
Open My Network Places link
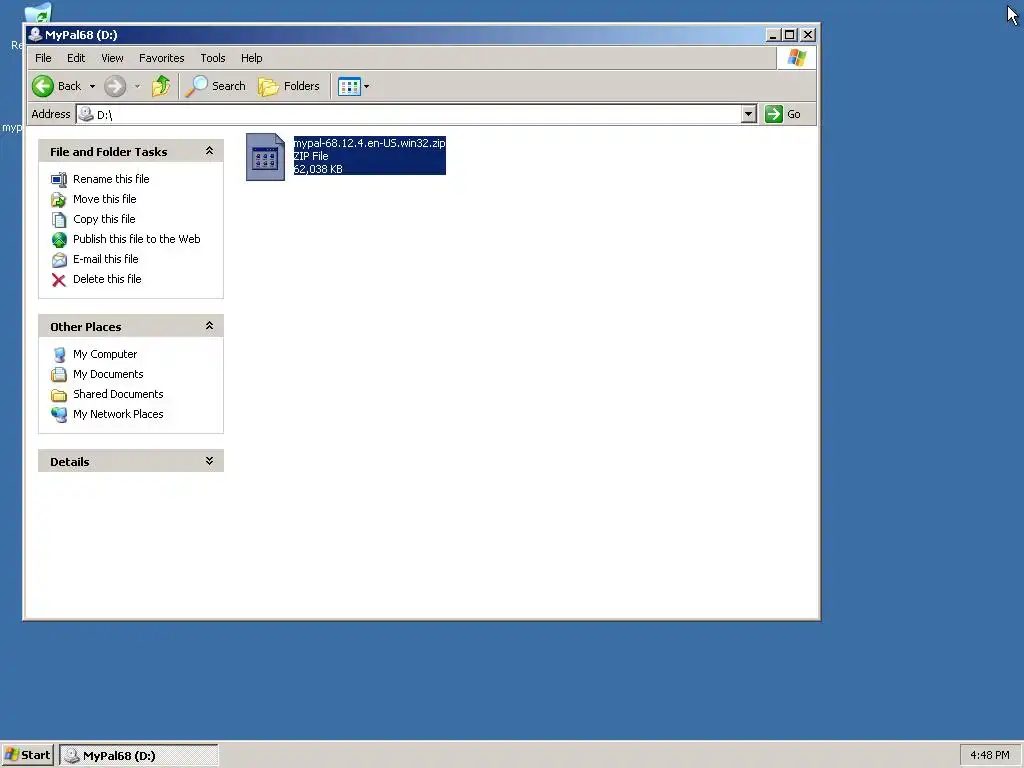pos(118,414)
